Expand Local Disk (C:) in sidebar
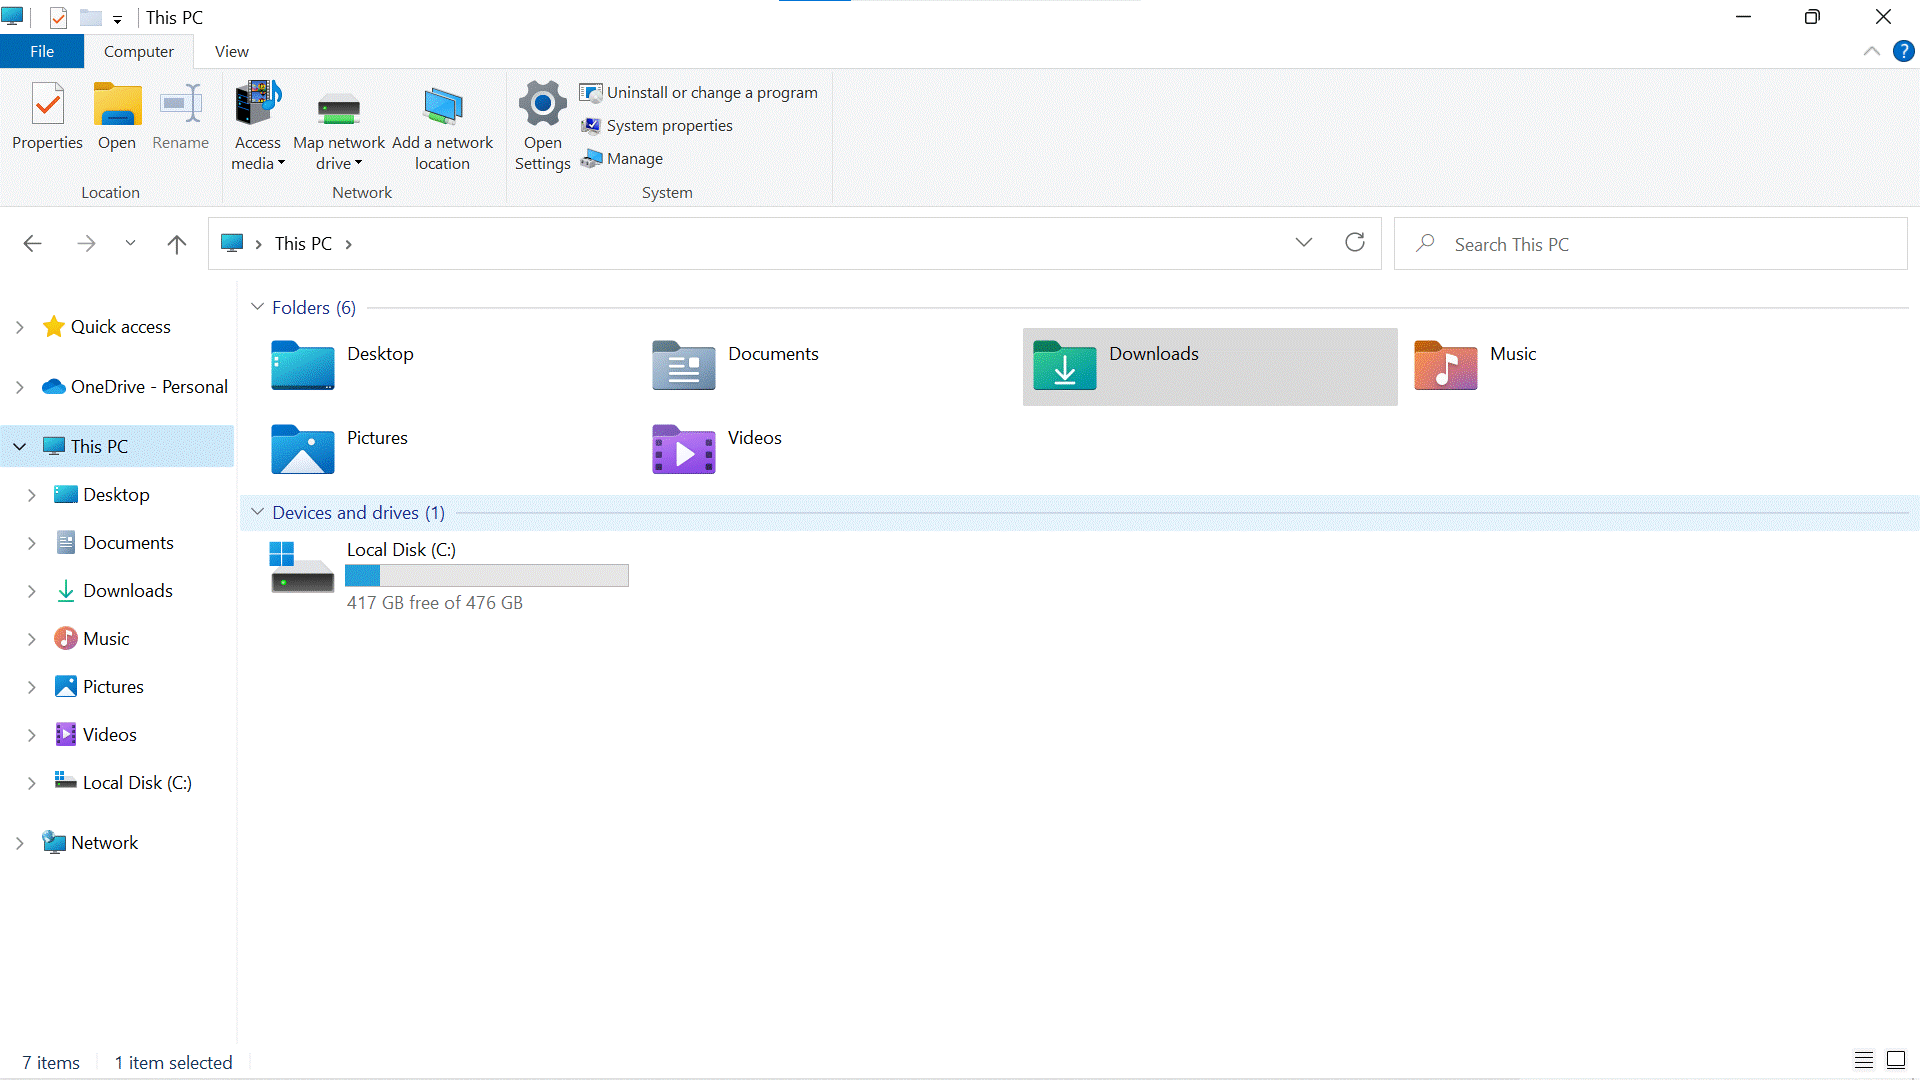 tap(32, 783)
